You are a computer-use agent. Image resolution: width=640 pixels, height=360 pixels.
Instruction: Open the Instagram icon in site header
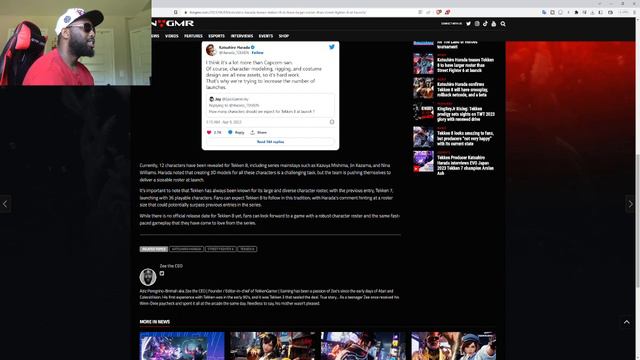pyautogui.click(x=477, y=24)
